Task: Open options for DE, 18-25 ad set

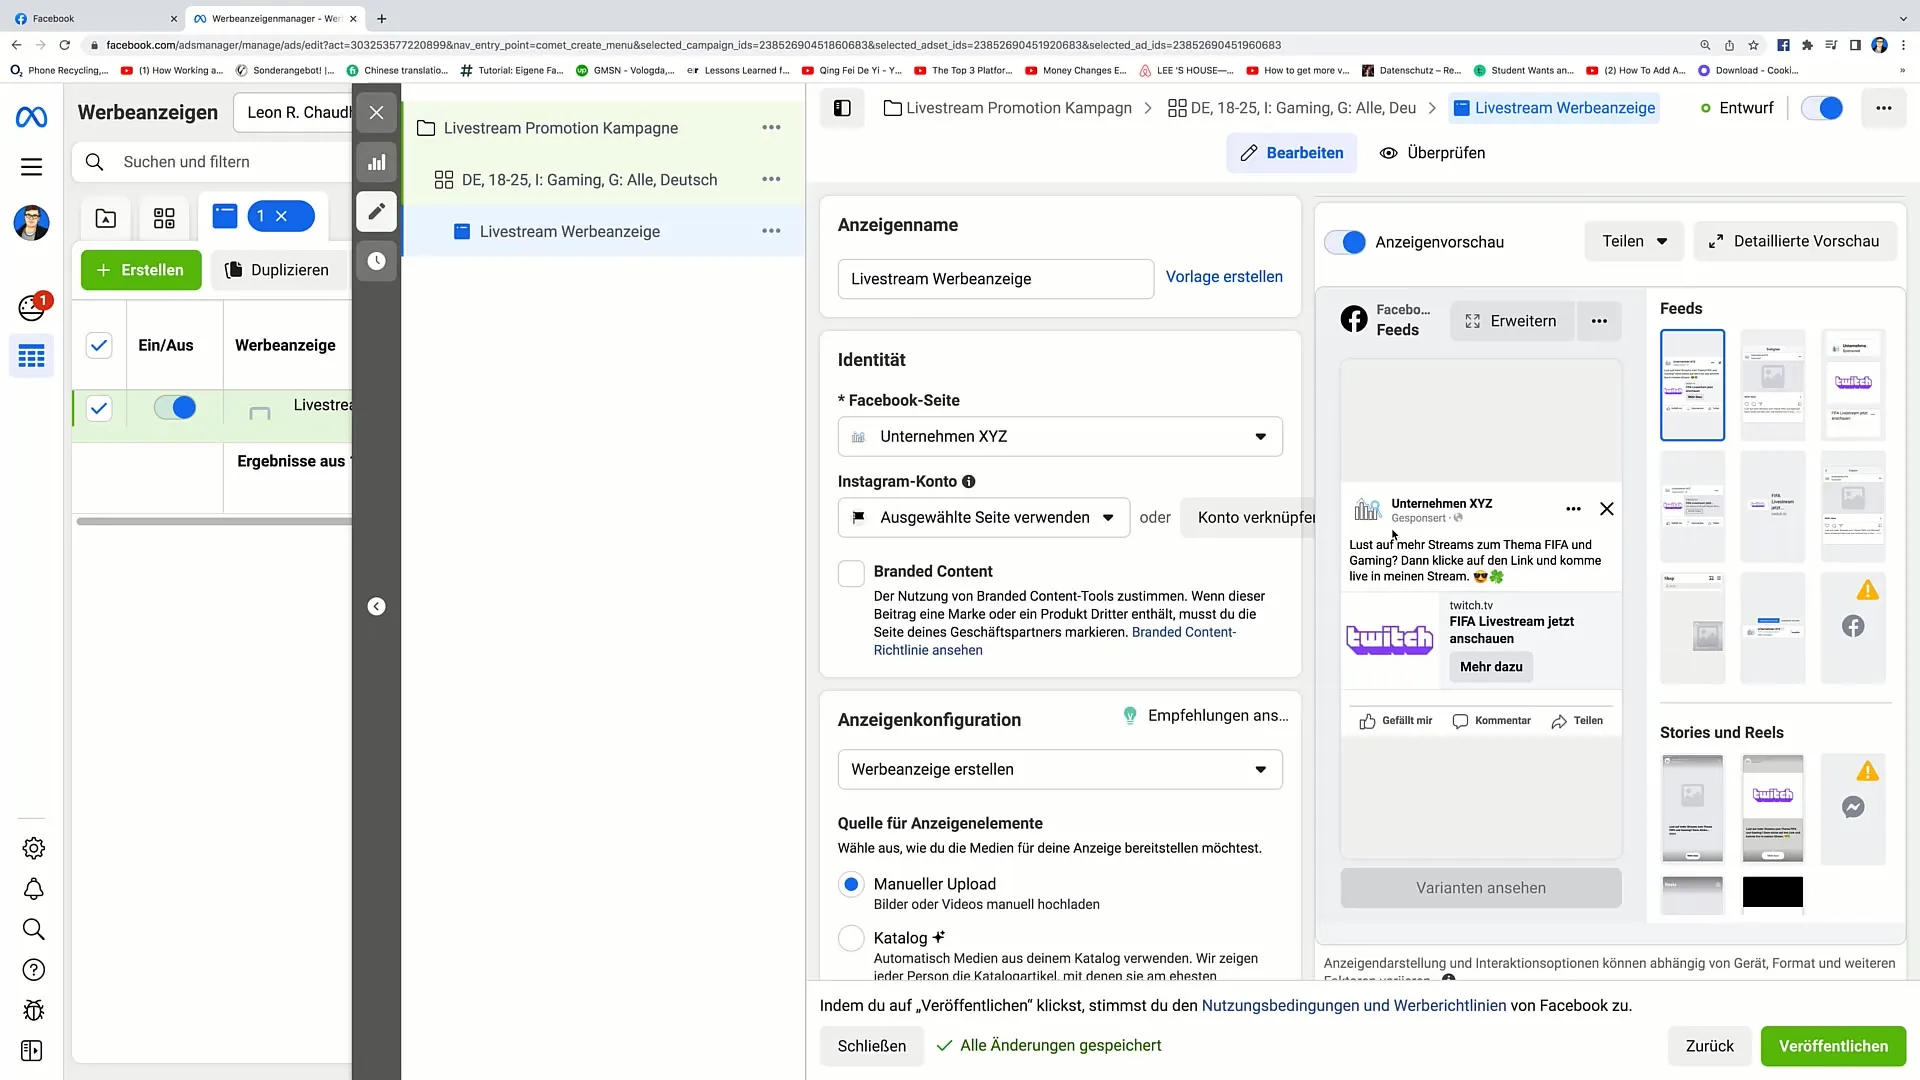Action: pyautogui.click(x=771, y=179)
